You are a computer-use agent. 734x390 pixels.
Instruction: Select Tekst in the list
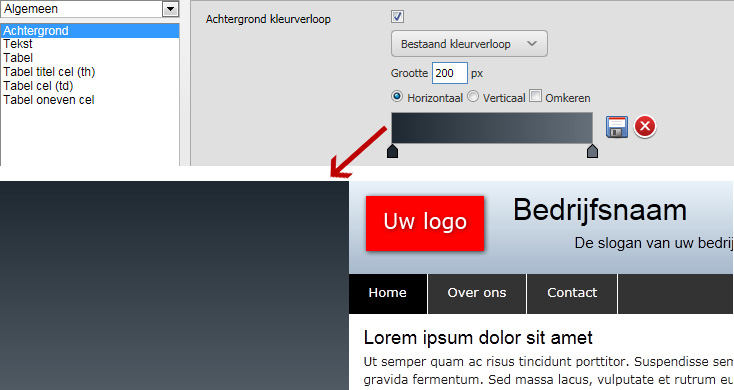18,44
